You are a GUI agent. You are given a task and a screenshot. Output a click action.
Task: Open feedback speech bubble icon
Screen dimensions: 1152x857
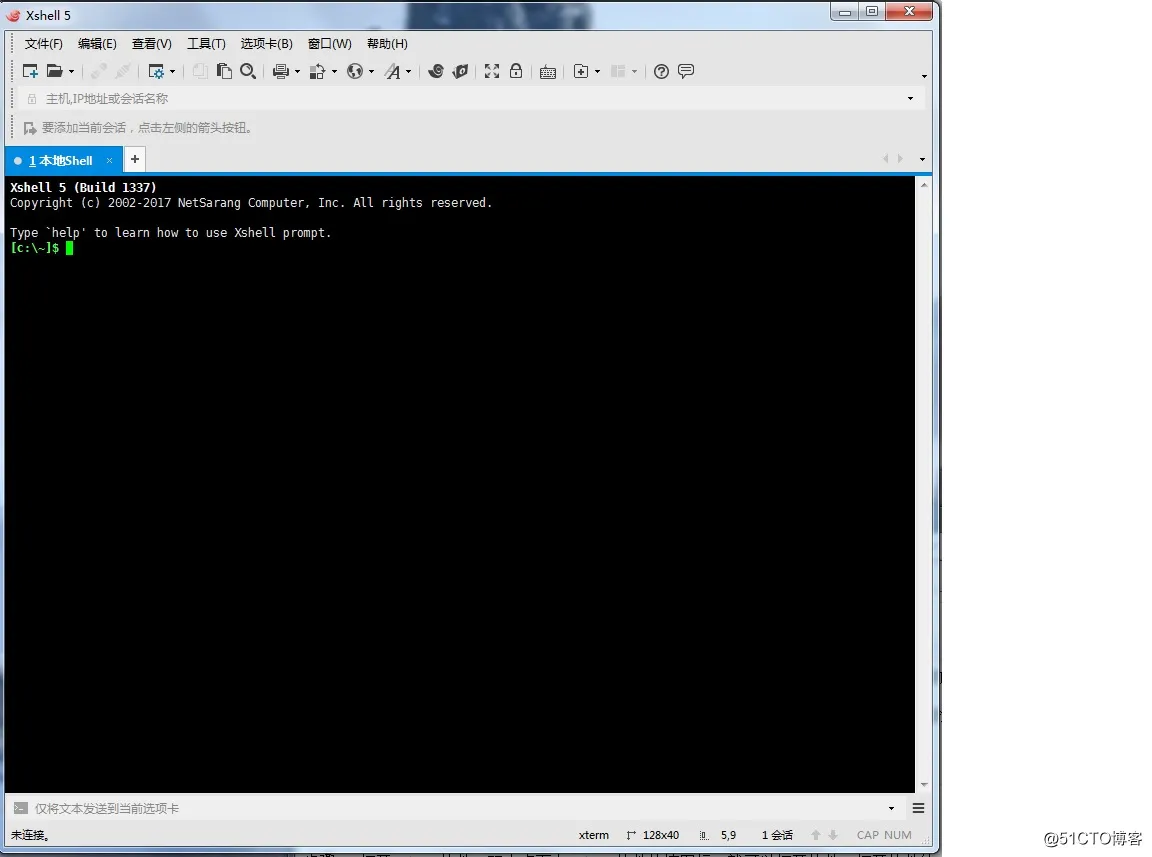pos(685,71)
